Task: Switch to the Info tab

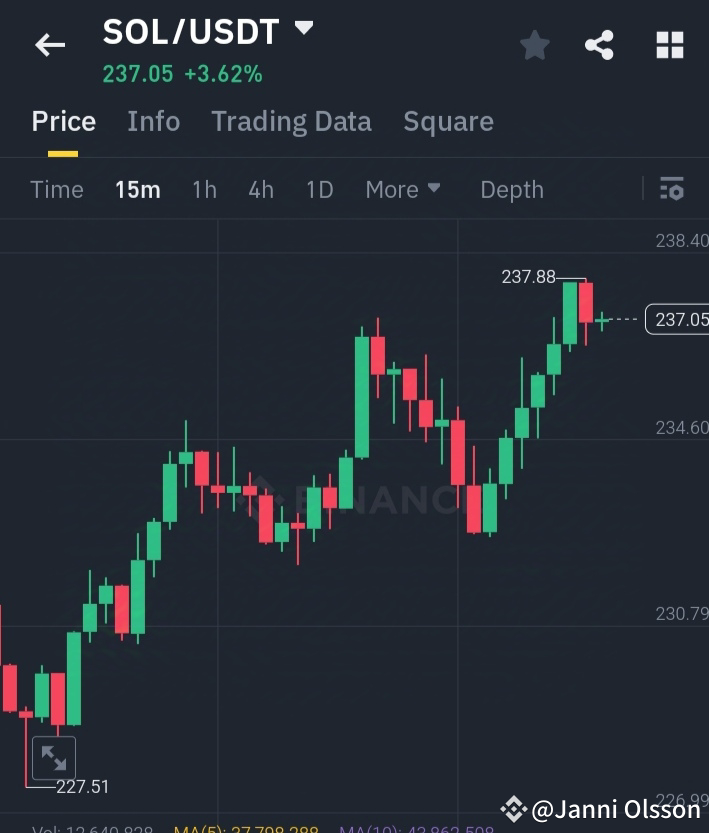Action: [153, 121]
